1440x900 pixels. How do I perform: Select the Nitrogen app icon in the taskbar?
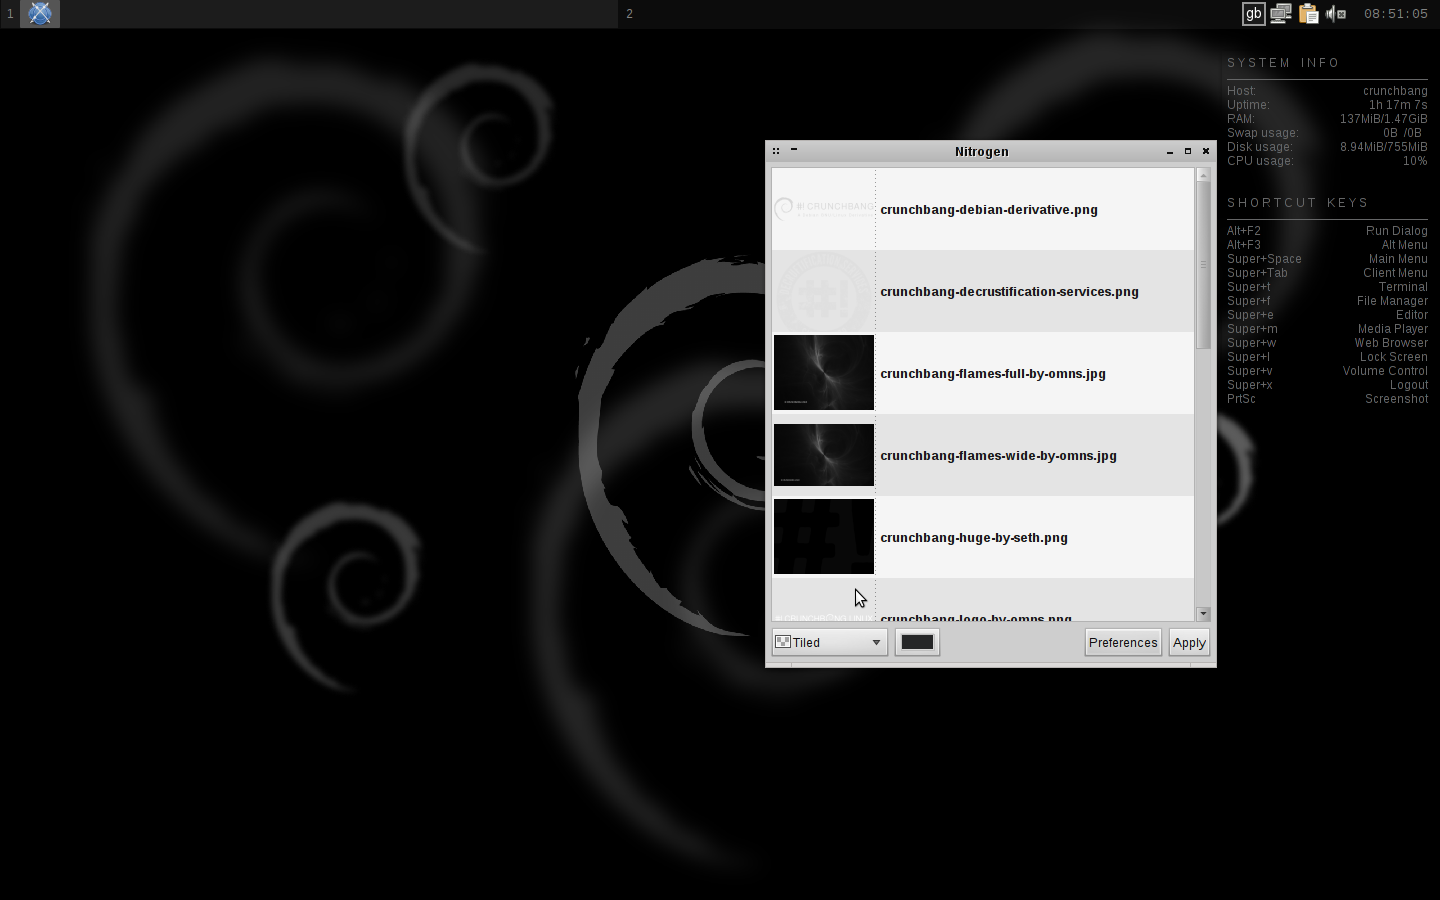(40, 14)
